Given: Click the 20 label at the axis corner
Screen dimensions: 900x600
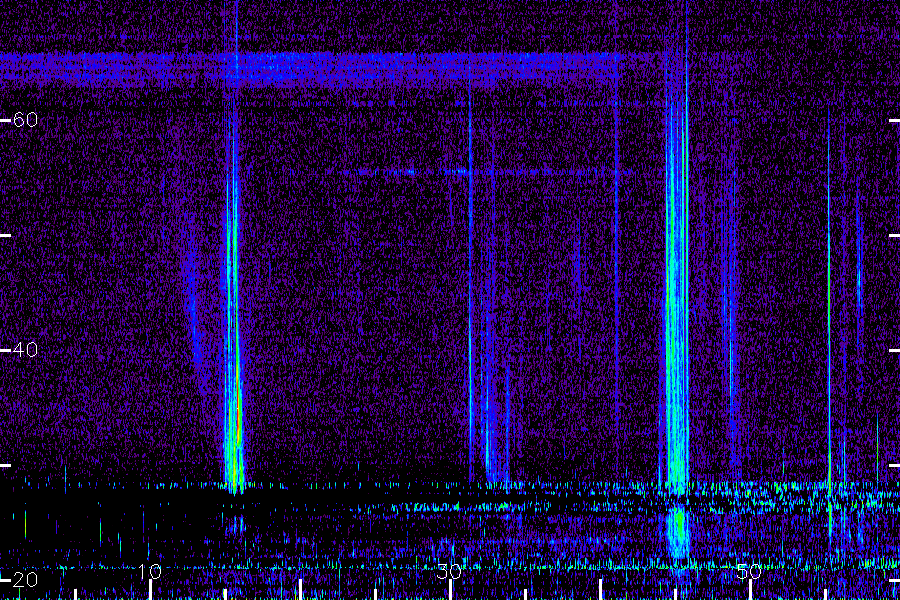Looking at the screenshot, I should click(25, 579).
